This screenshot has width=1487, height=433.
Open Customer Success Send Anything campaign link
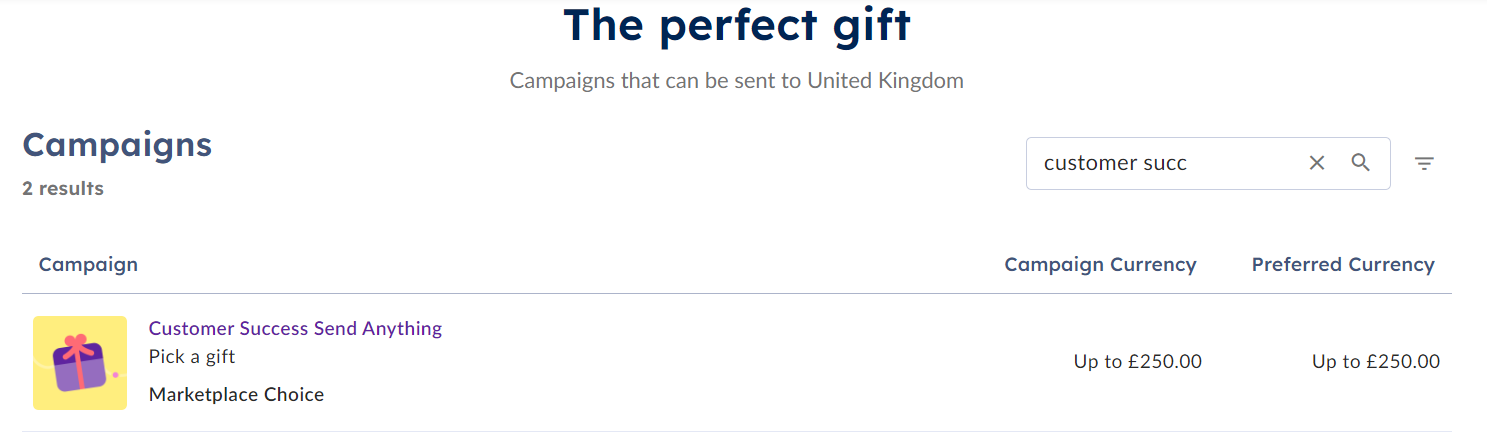pyautogui.click(x=295, y=328)
